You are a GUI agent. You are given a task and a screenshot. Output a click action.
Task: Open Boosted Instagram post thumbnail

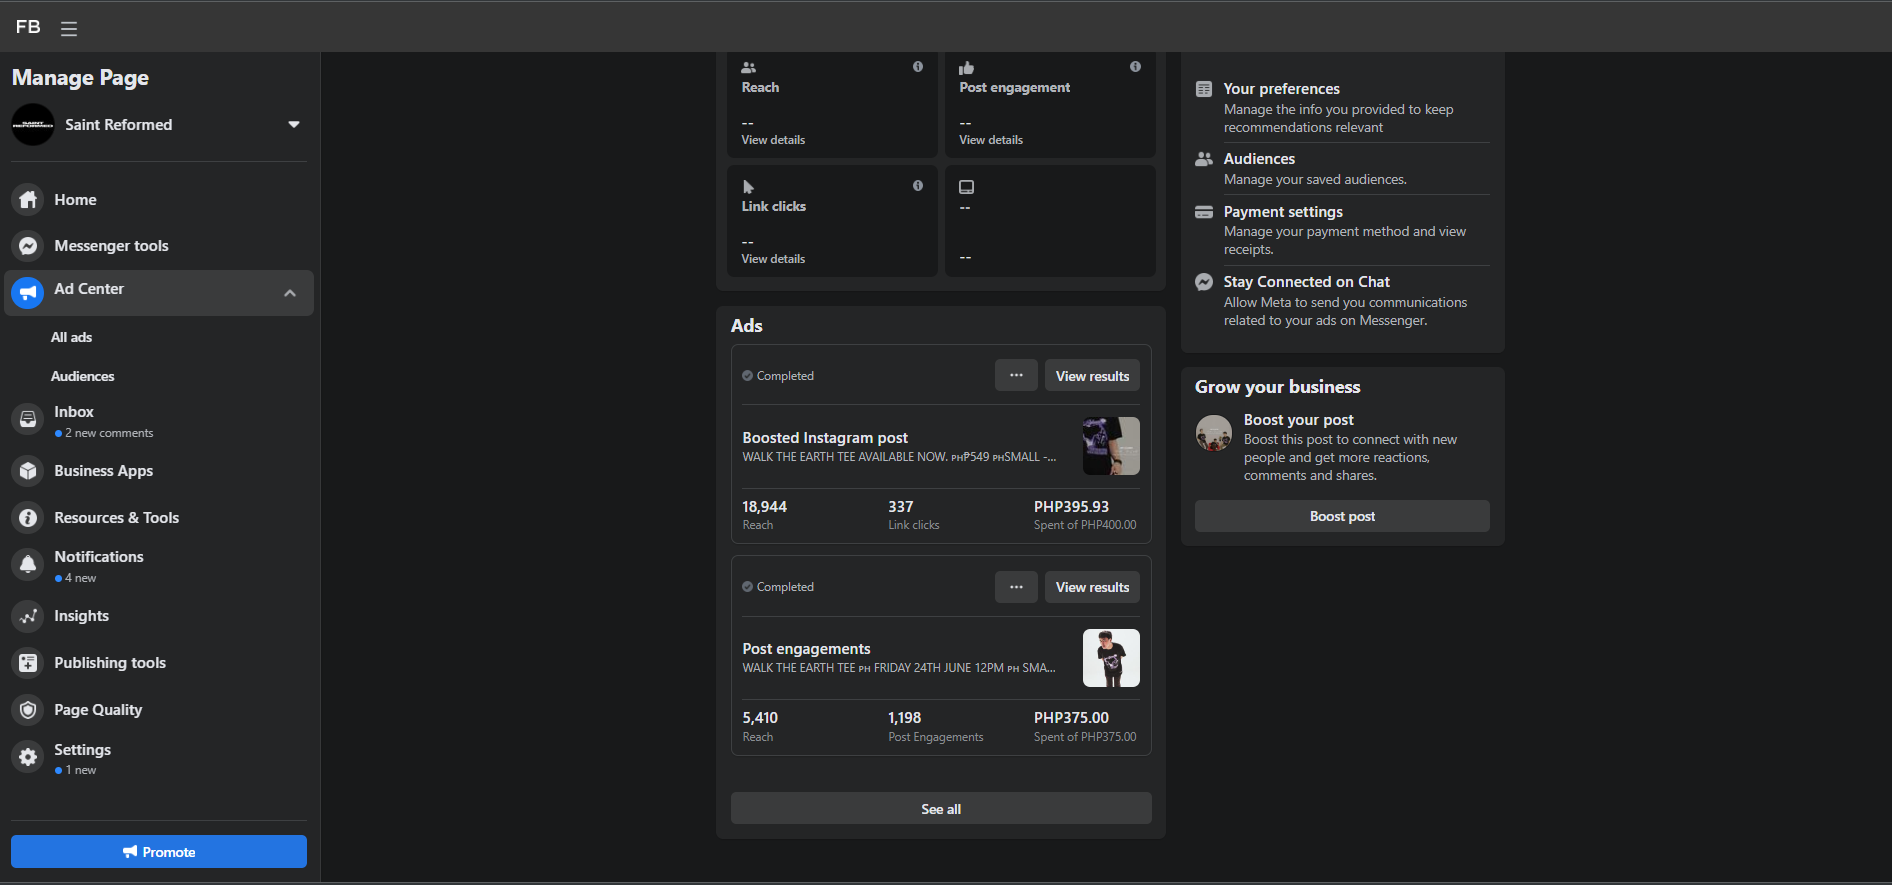[x=1111, y=446]
